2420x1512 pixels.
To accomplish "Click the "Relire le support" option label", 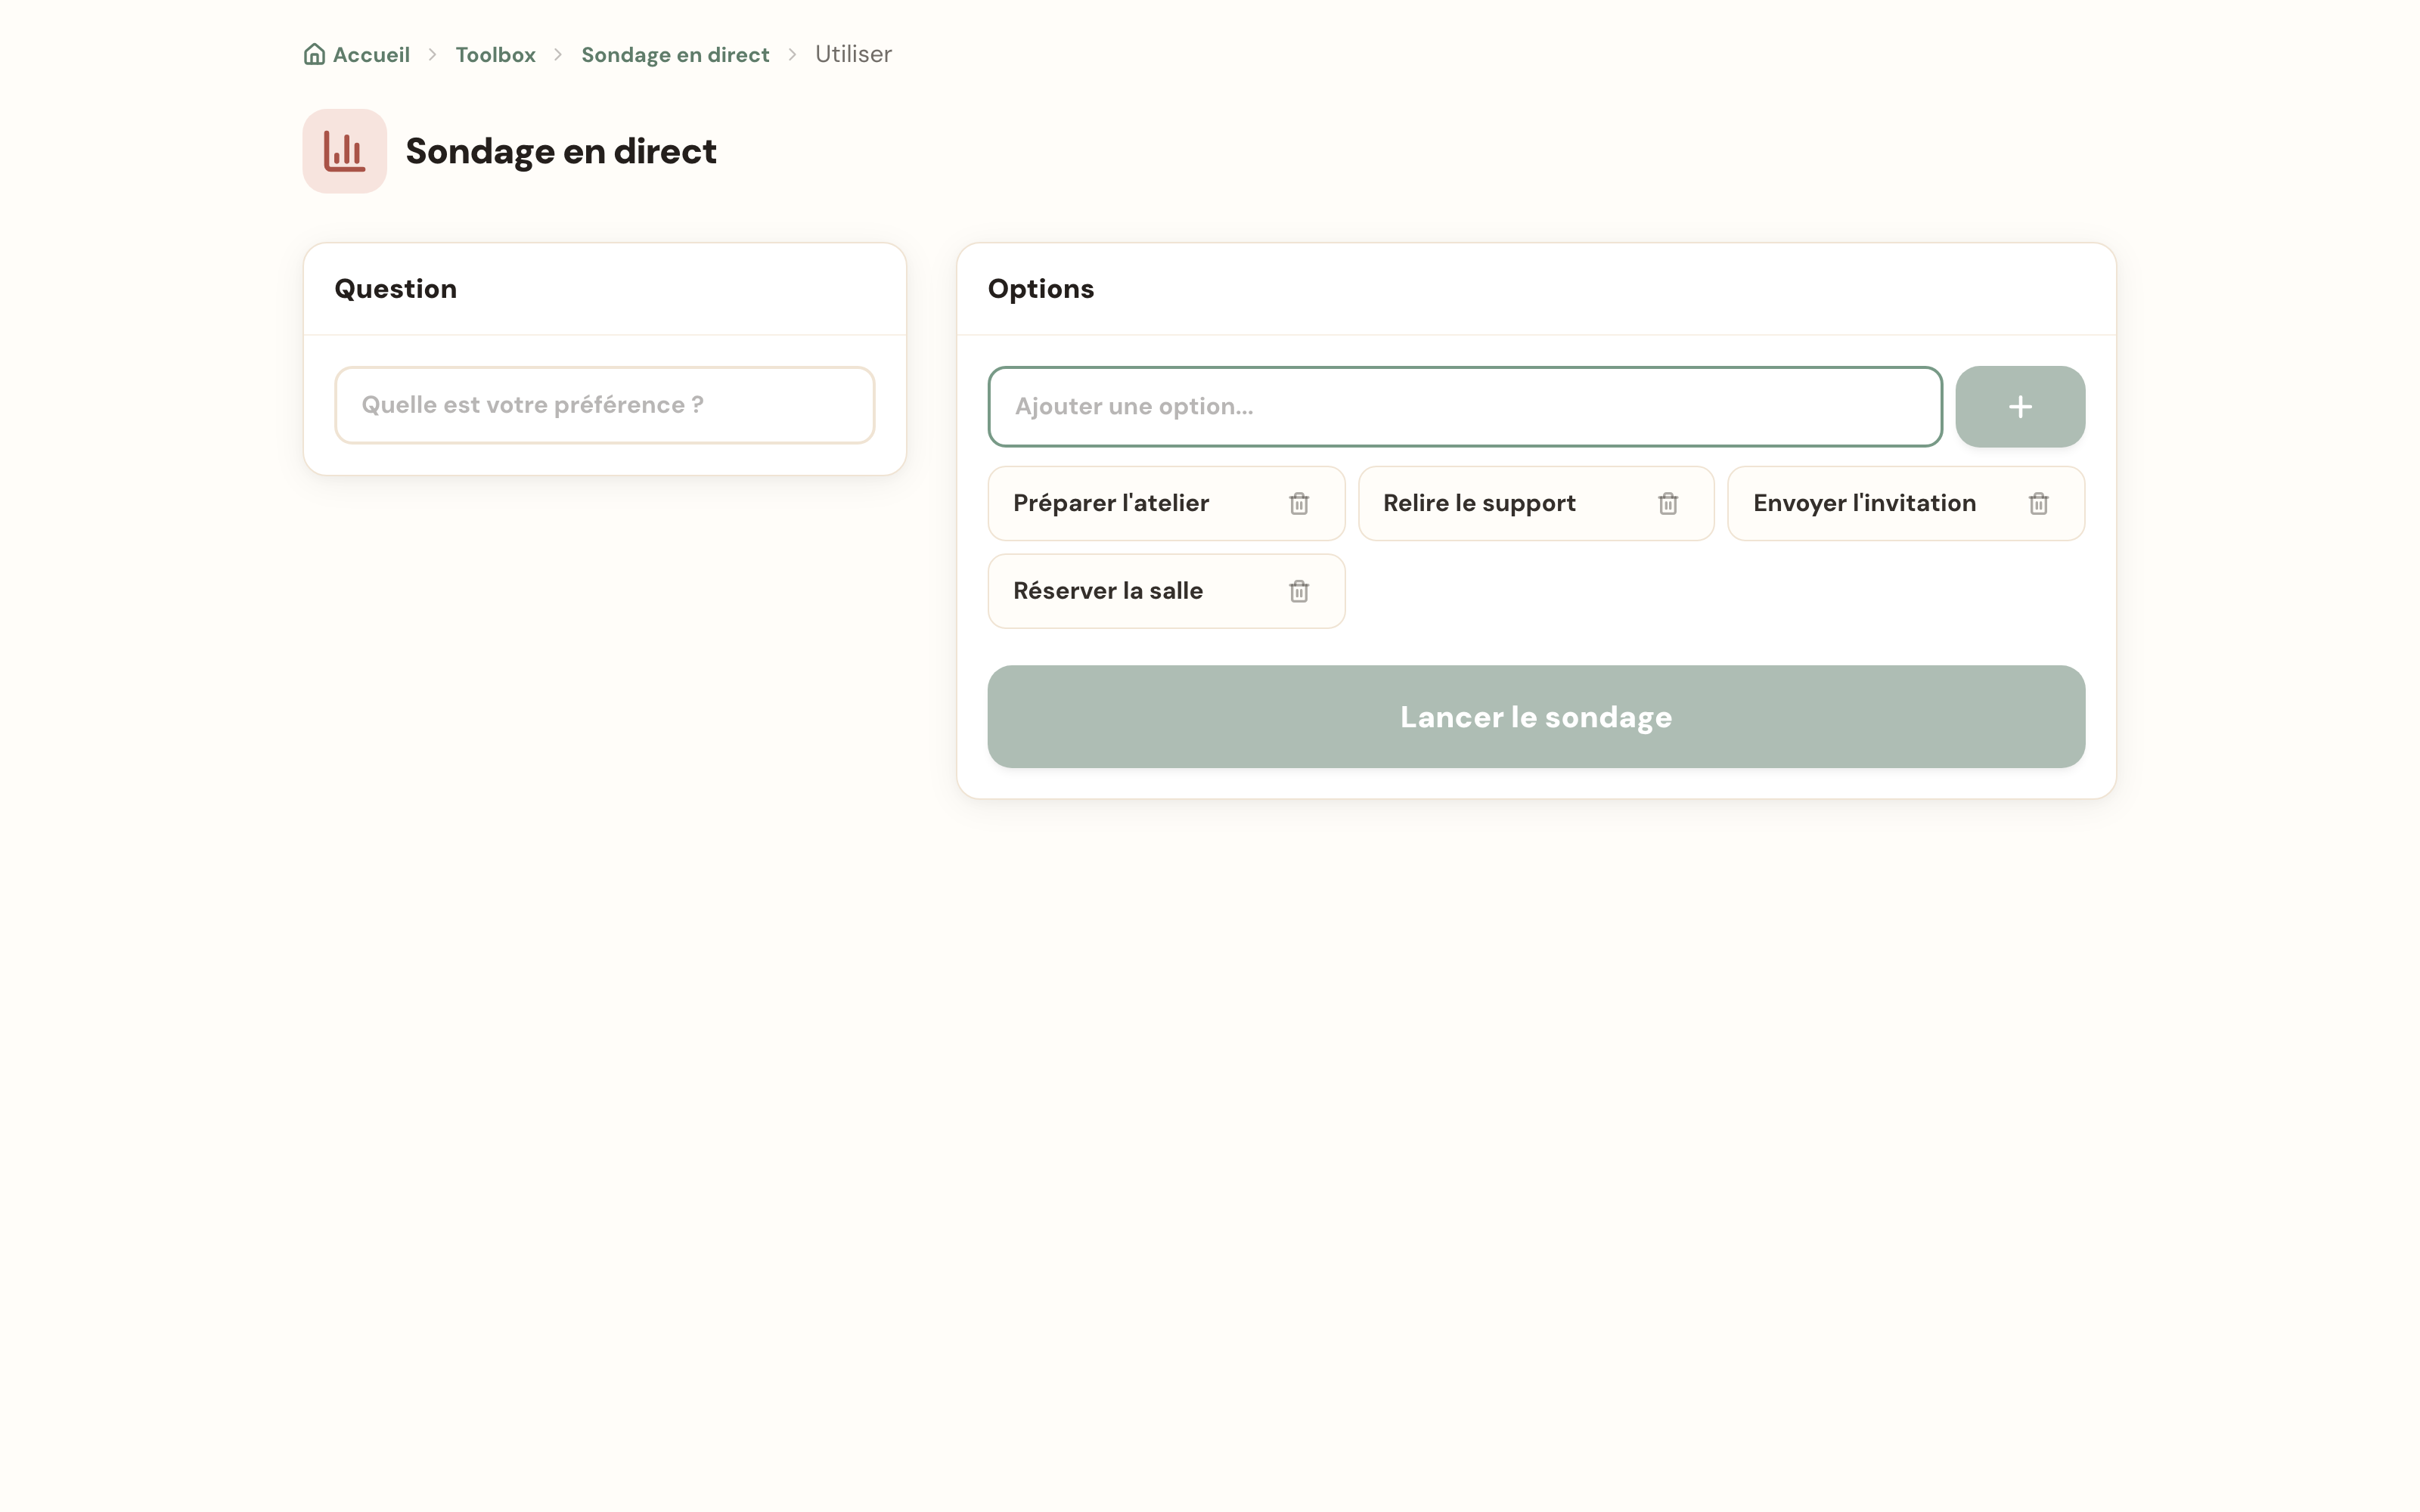I will pos(1479,503).
